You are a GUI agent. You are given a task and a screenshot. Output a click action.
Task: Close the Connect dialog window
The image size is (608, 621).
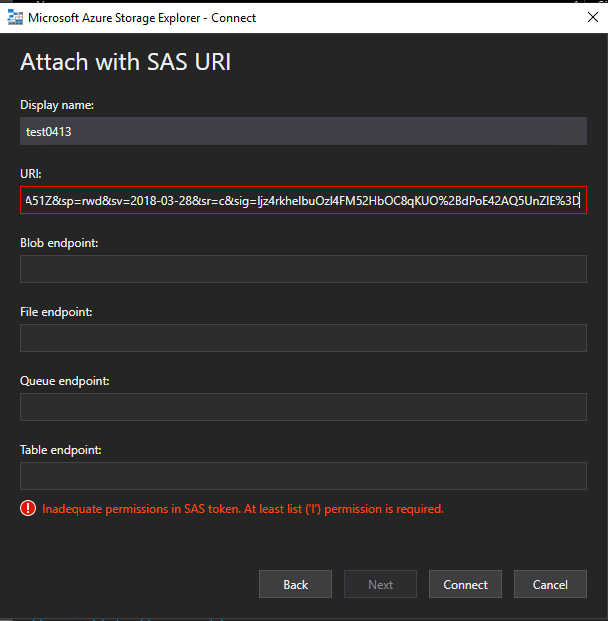click(x=593, y=17)
